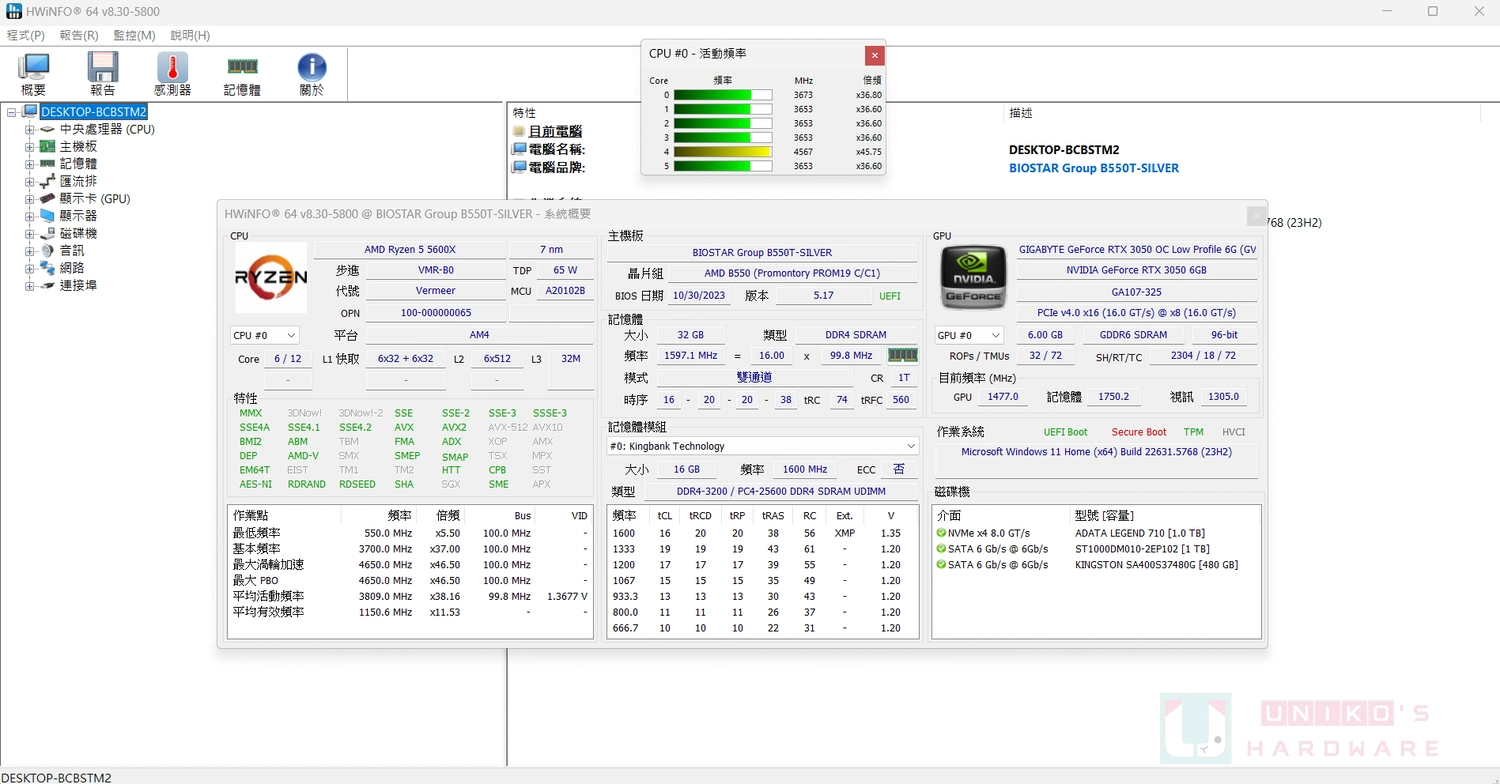This screenshot has height=784, width=1500.
Task: Click the 目前電腦 folder icon
Action: [519, 131]
